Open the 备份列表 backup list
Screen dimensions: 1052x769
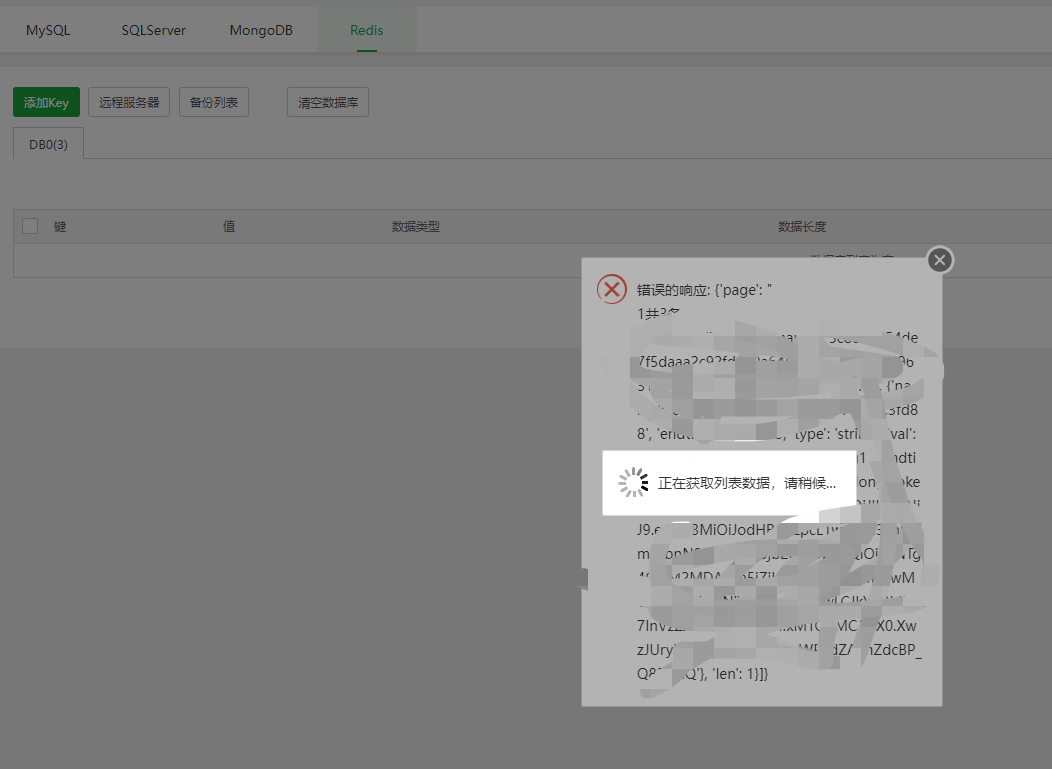pyautogui.click(x=213, y=102)
